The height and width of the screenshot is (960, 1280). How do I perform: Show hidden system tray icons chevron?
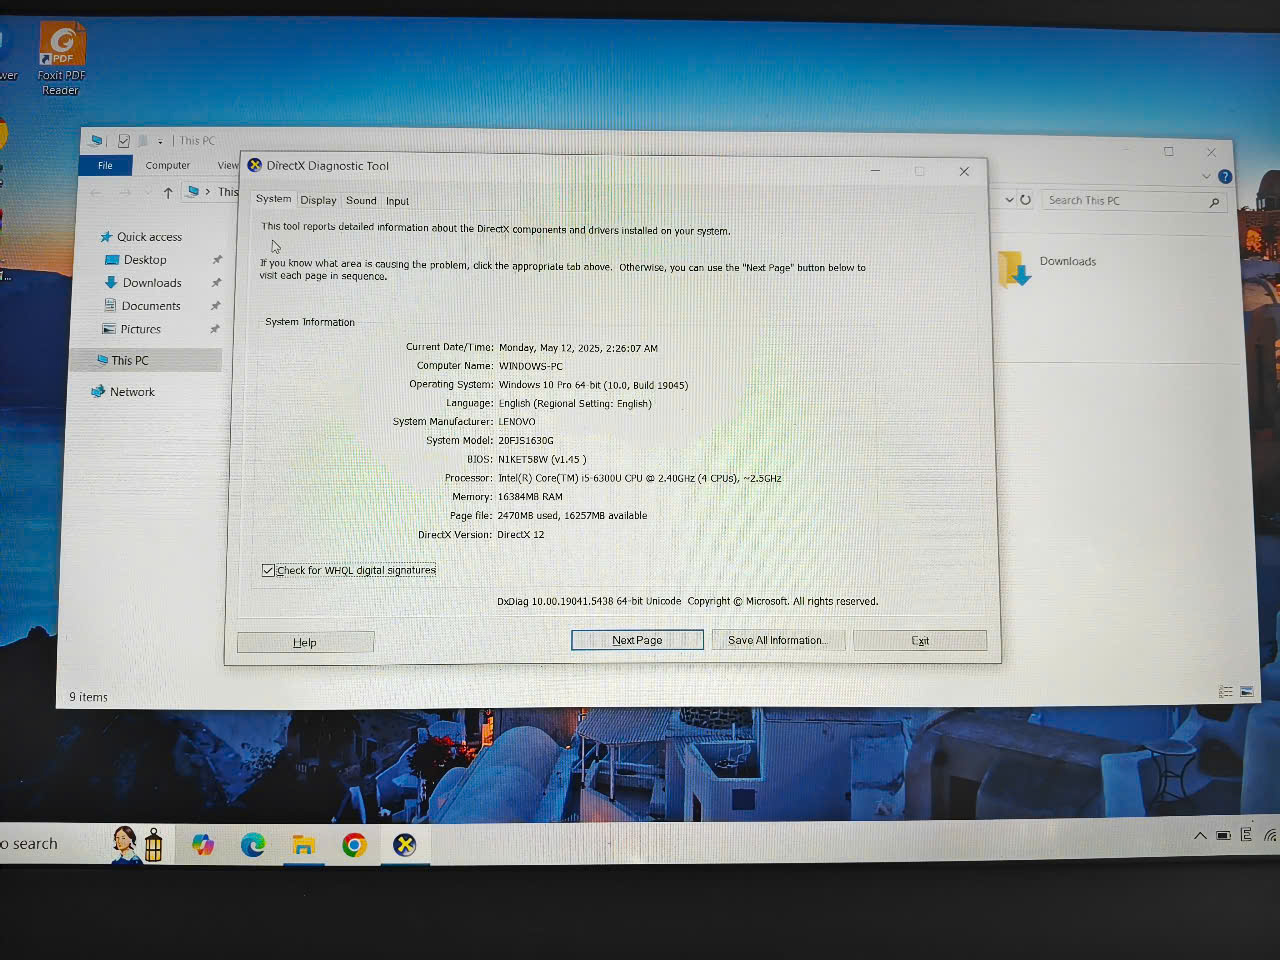(x=1200, y=836)
